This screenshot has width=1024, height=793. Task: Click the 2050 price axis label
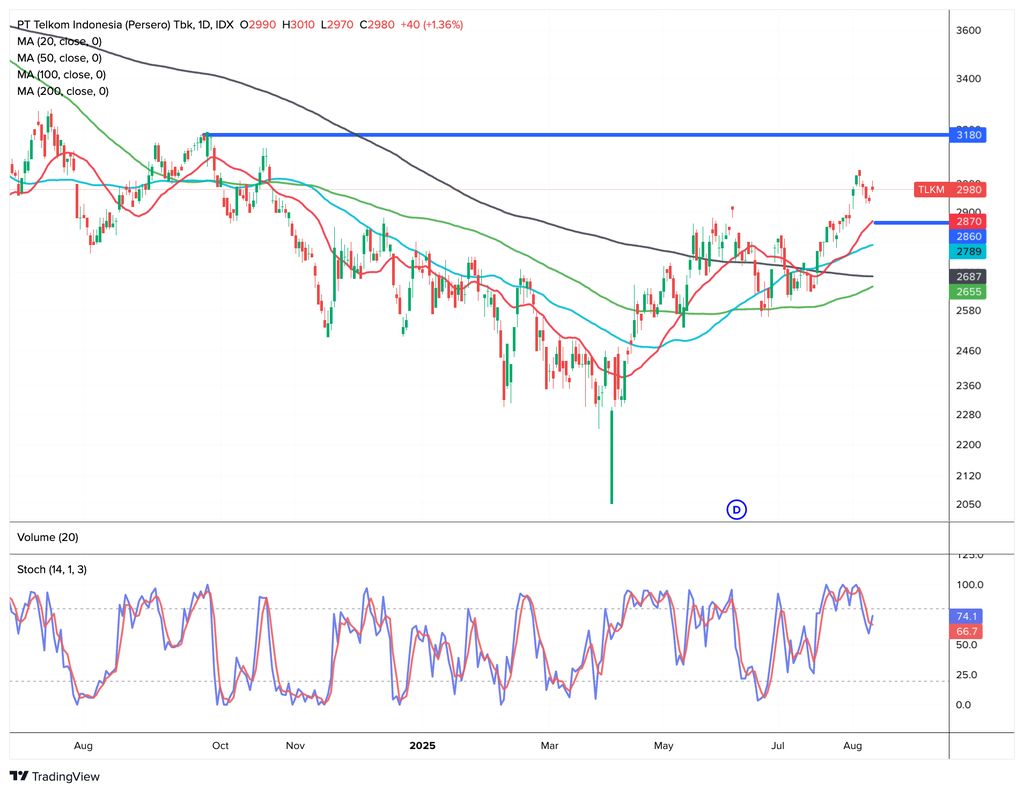[968, 504]
